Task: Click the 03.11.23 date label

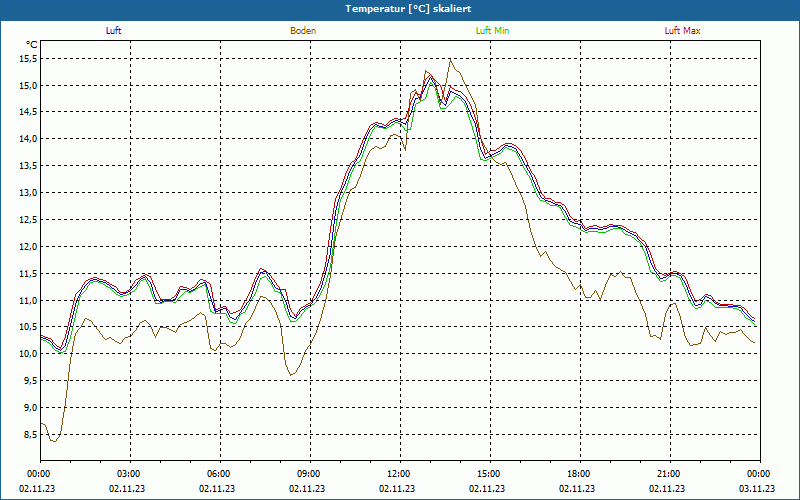Action: 757,488
